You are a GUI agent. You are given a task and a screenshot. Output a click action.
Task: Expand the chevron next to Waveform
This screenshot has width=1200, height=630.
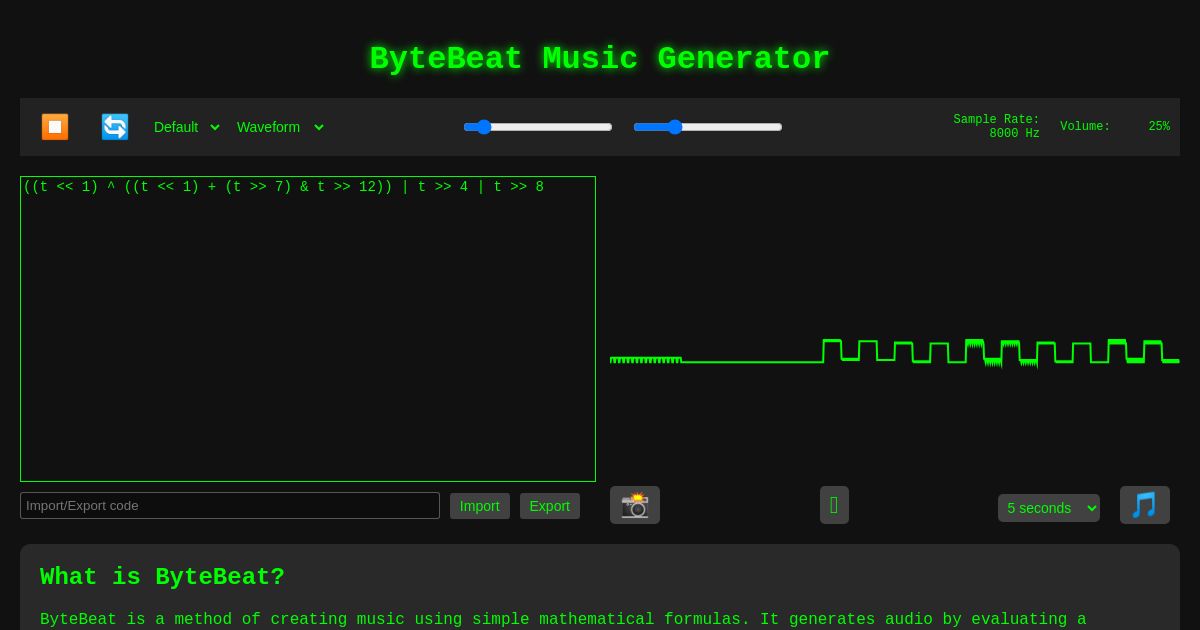[318, 127]
